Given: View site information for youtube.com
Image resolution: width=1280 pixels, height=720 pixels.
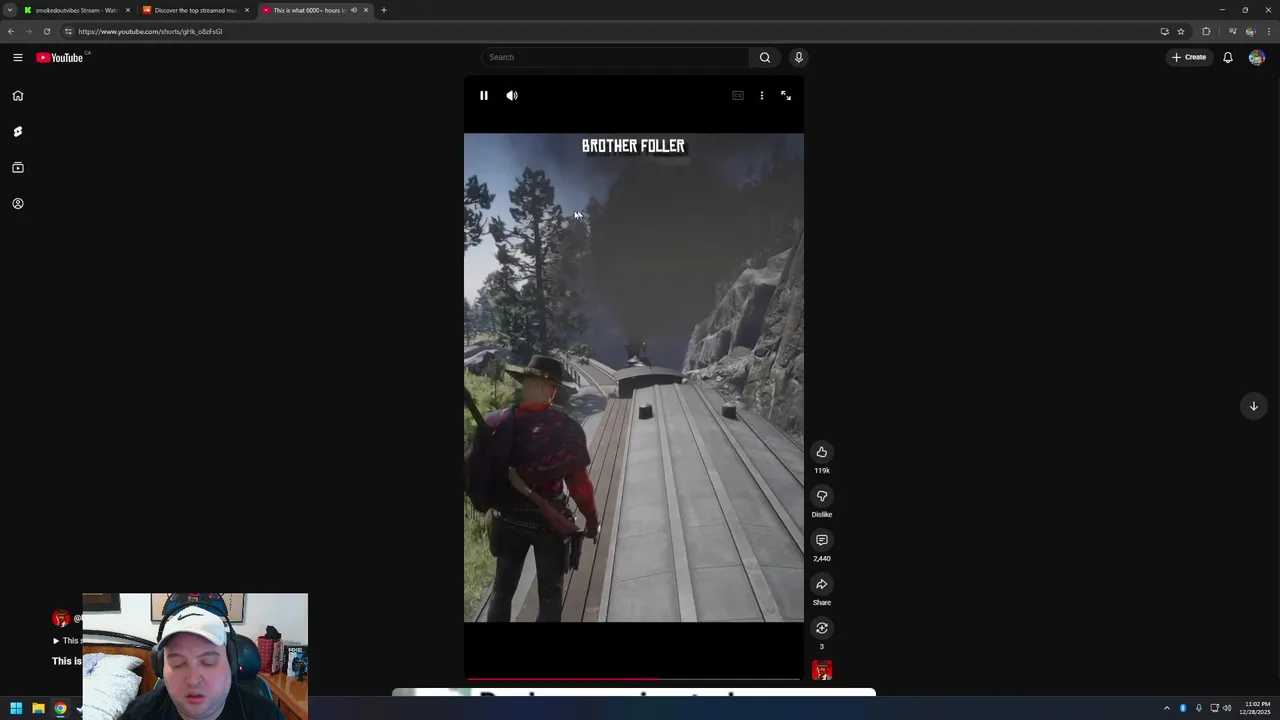Looking at the screenshot, I should click(x=68, y=31).
